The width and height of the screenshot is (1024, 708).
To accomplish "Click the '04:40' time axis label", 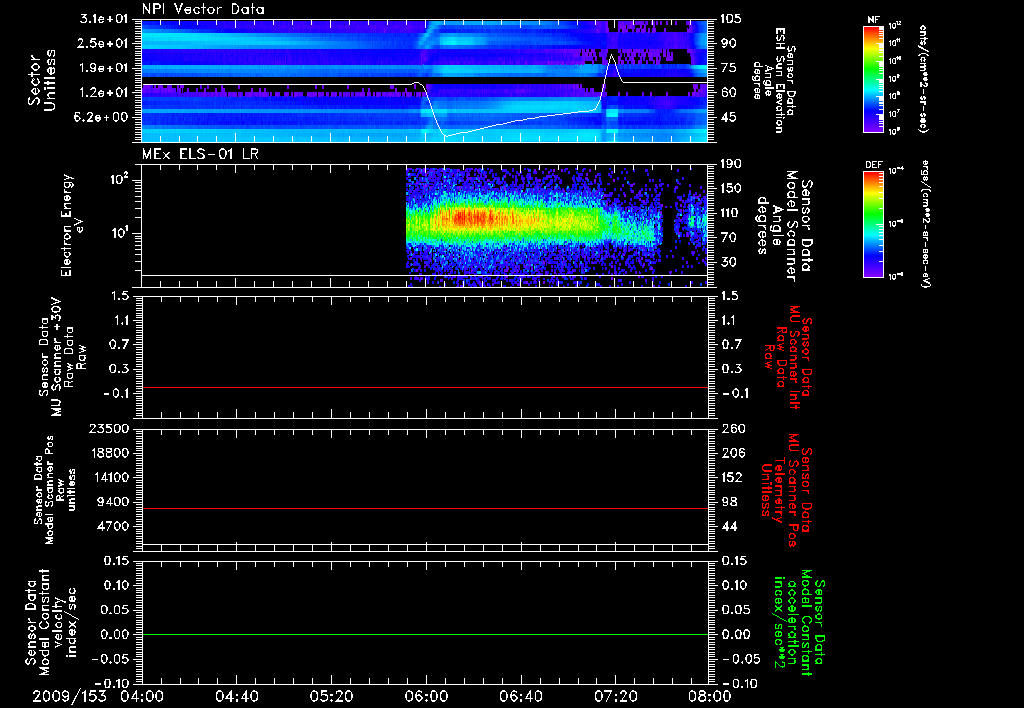I will tap(236, 696).
